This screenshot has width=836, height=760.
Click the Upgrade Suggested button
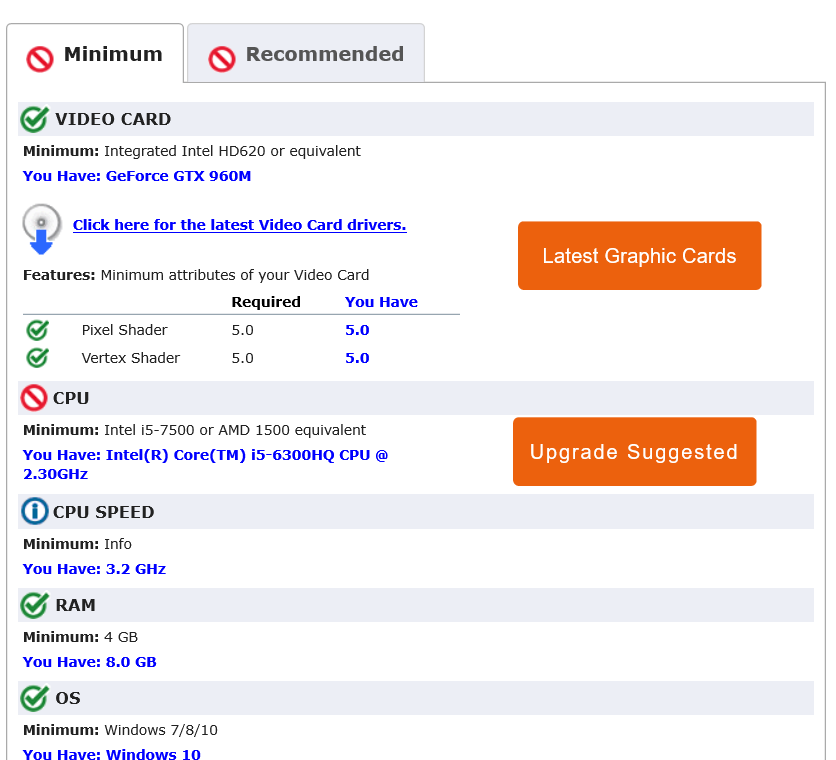[x=634, y=452]
